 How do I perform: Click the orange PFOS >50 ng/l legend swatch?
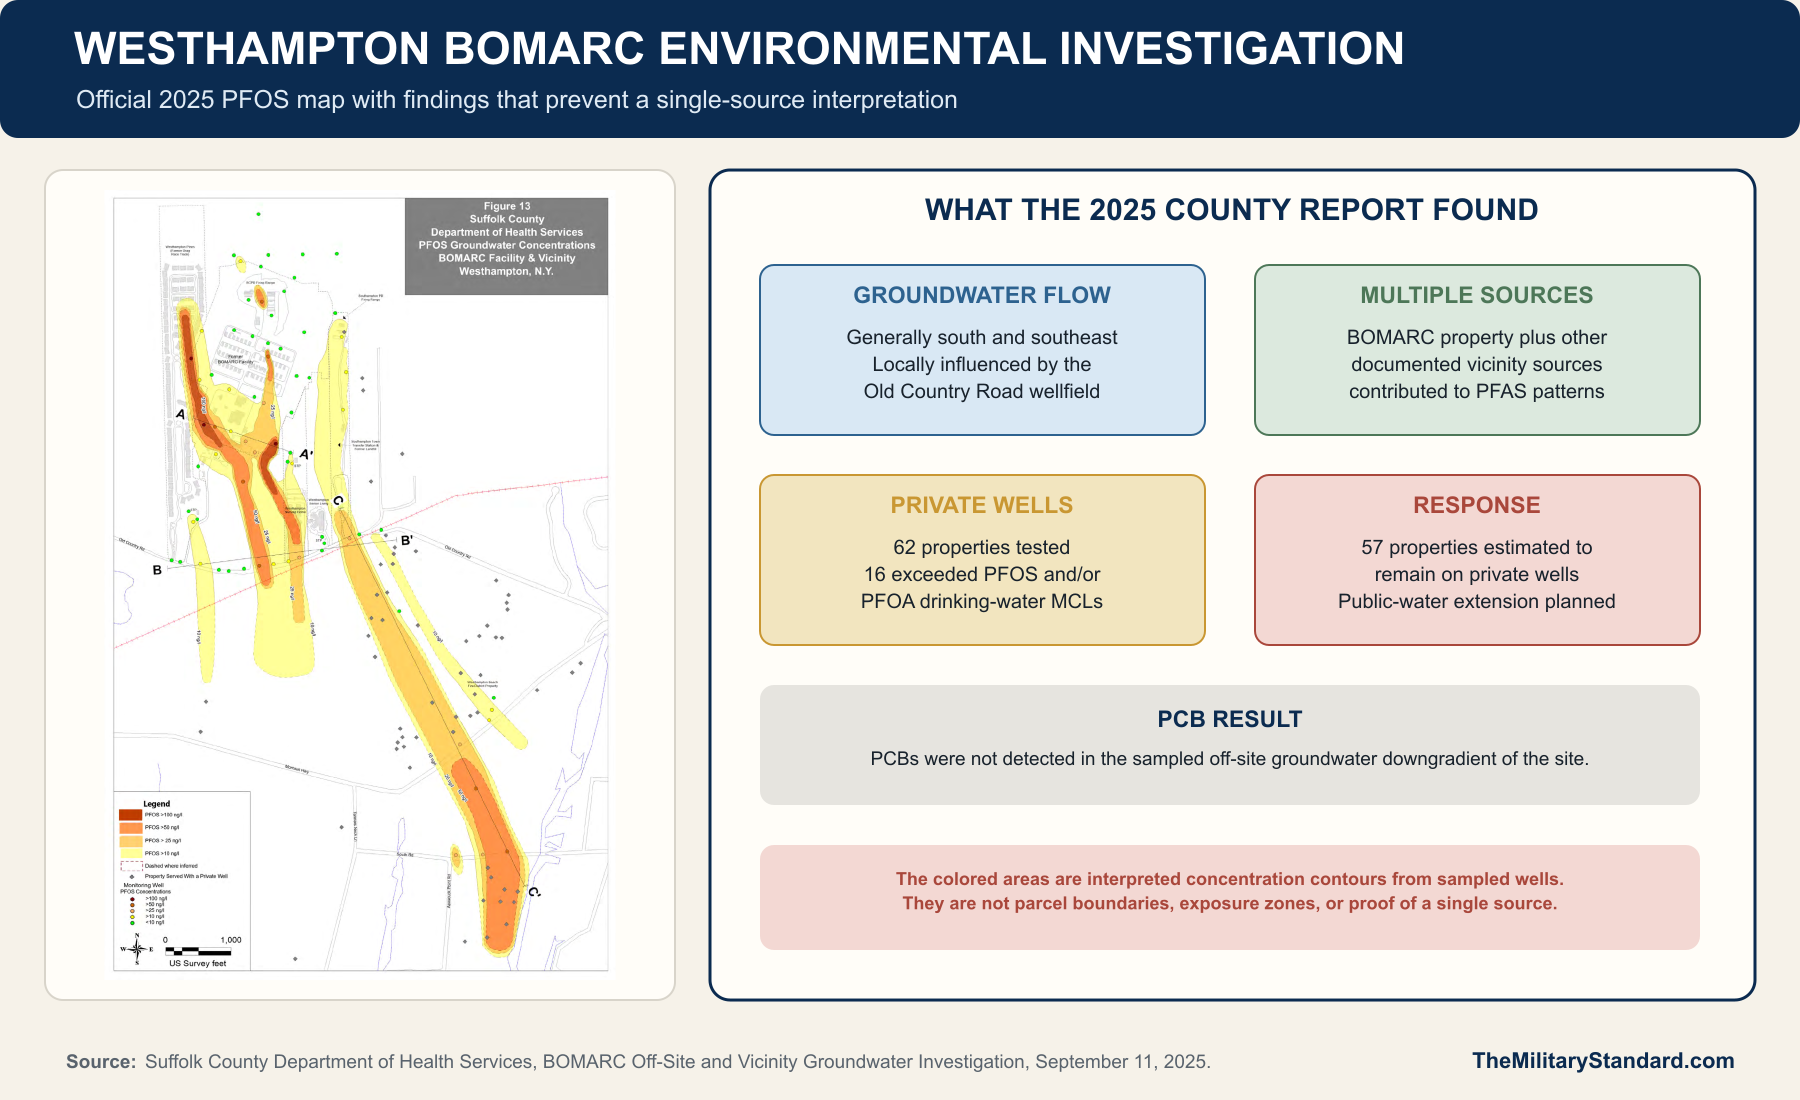(130, 828)
